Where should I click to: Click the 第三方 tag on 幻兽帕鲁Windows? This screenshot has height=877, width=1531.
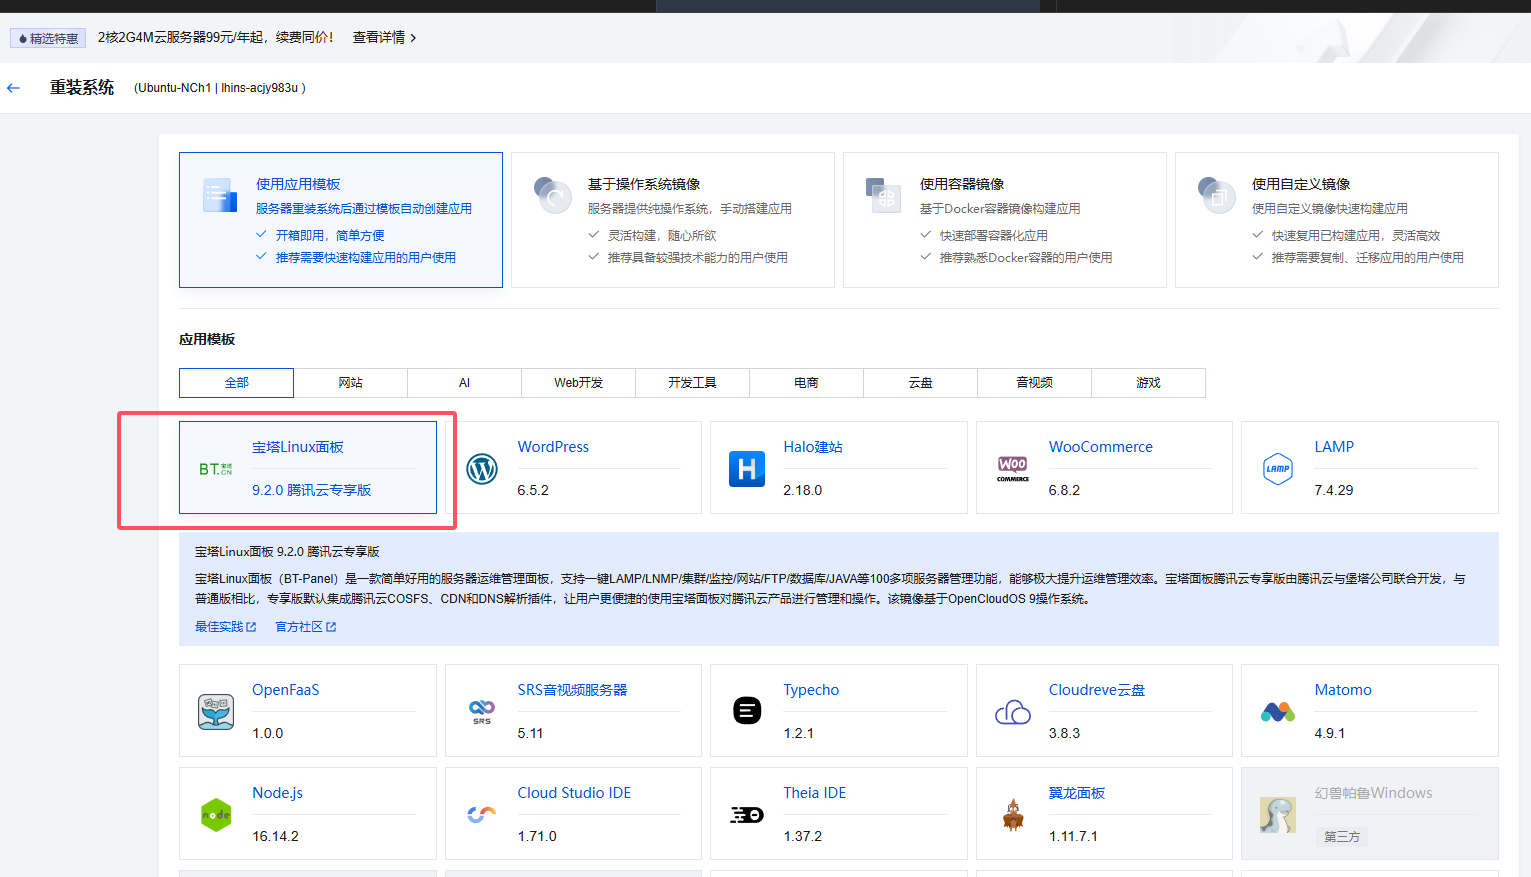click(1342, 837)
